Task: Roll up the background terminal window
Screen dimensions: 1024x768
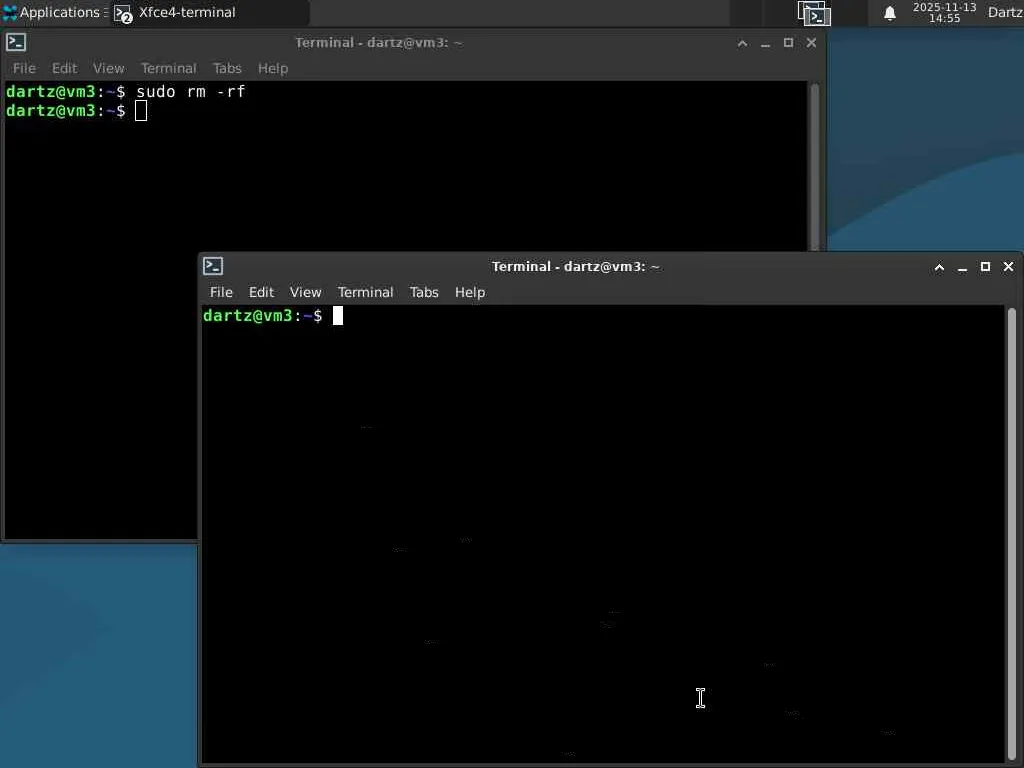Action: [x=743, y=43]
